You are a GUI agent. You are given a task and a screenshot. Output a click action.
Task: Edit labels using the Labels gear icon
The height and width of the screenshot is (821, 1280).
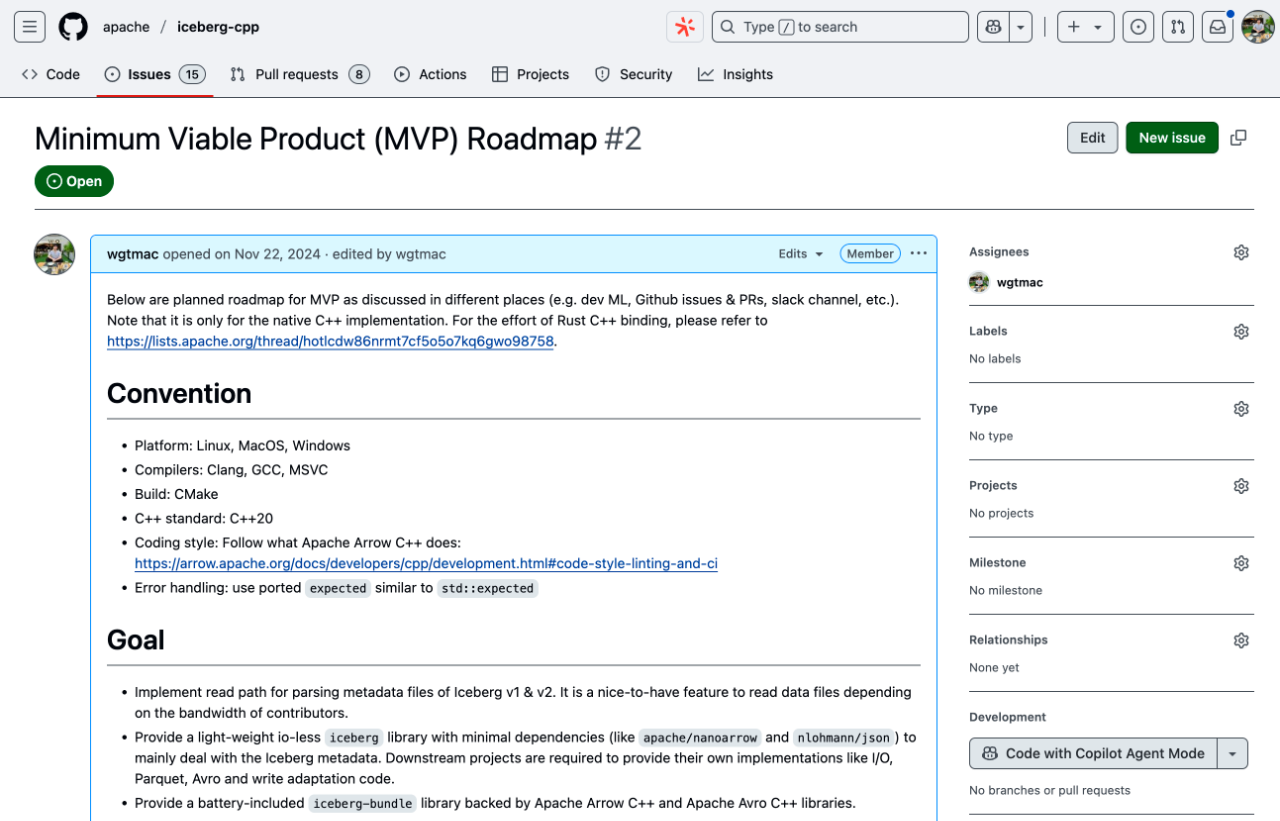pos(1241,331)
